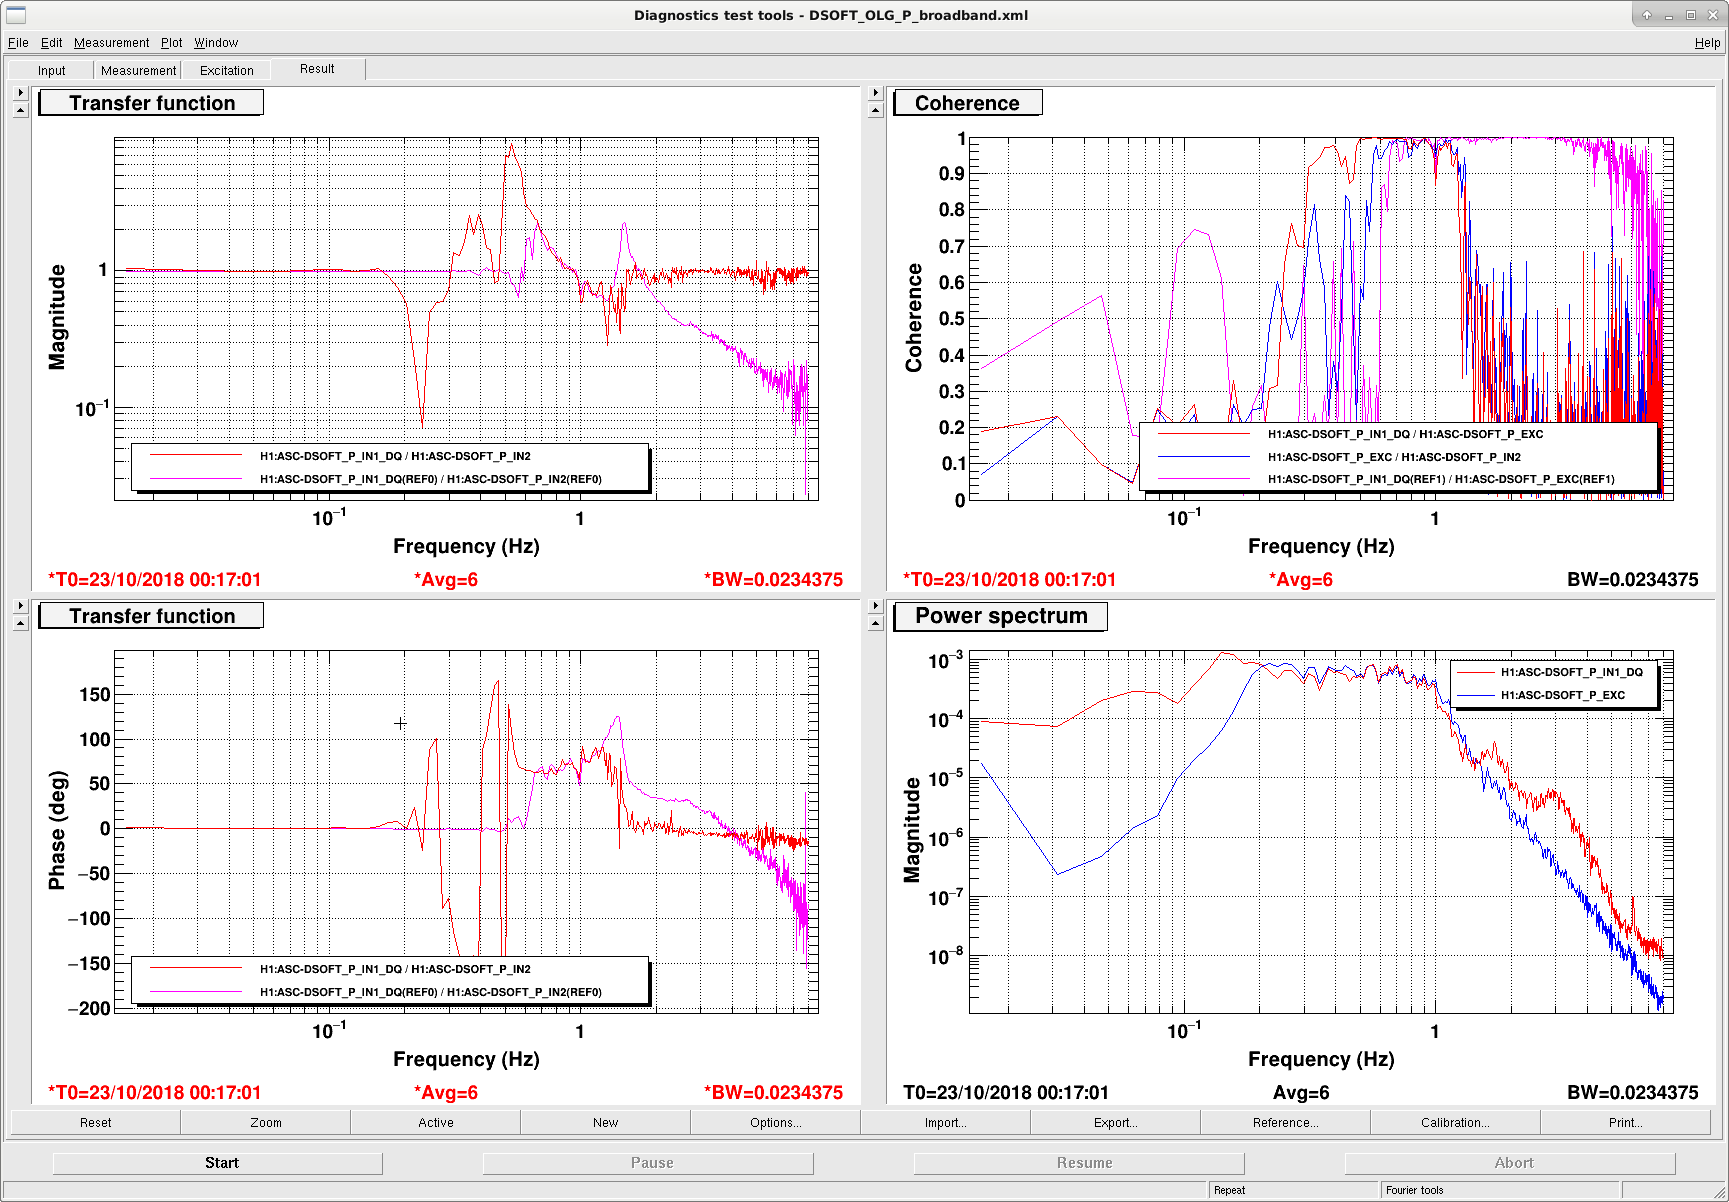Switch to the Measurement tab
The width and height of the screenshot is (1729, 1202).
pos(138,70)
